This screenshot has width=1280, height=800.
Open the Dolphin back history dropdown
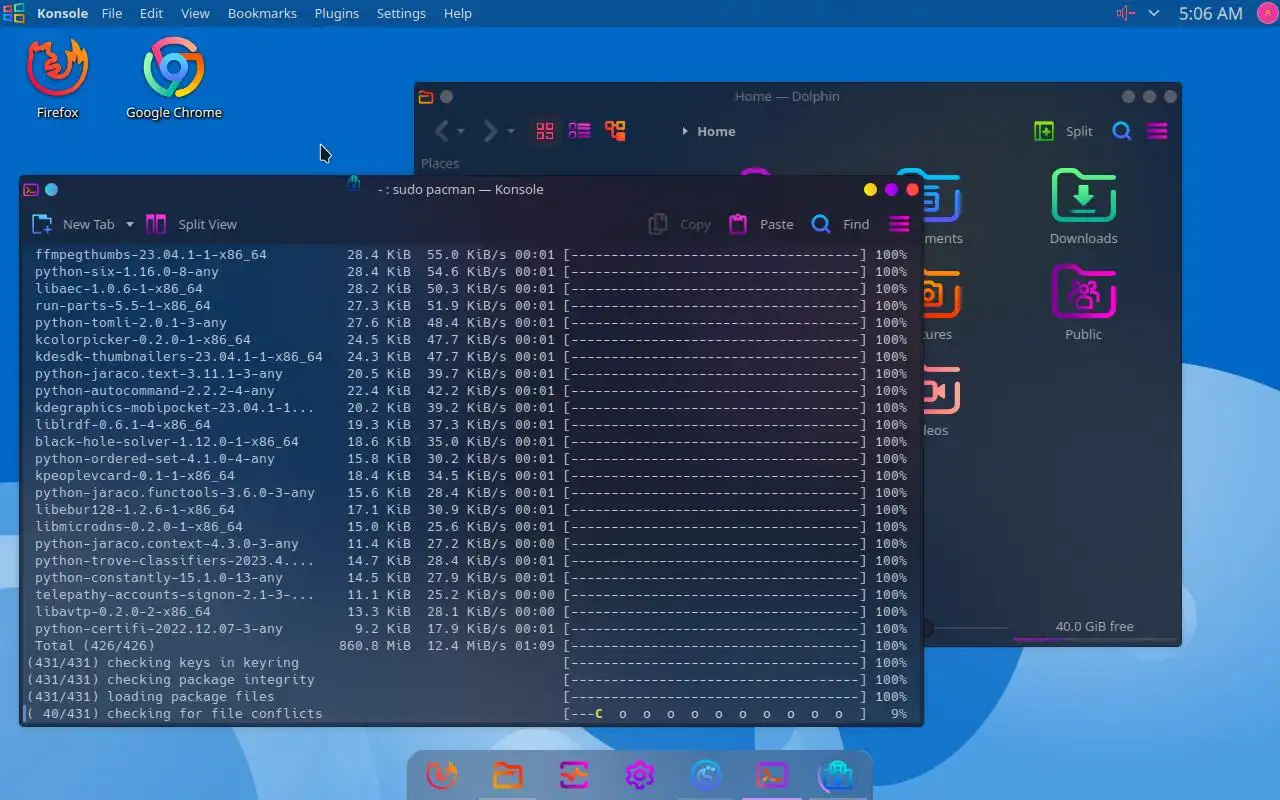pos(461,131)
